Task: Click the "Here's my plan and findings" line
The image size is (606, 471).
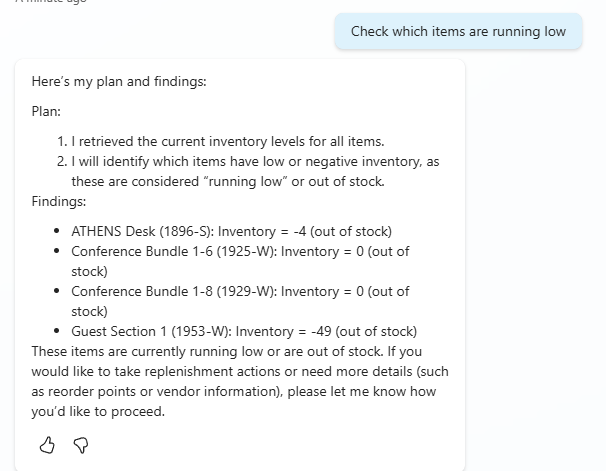Action: point(119,81)
